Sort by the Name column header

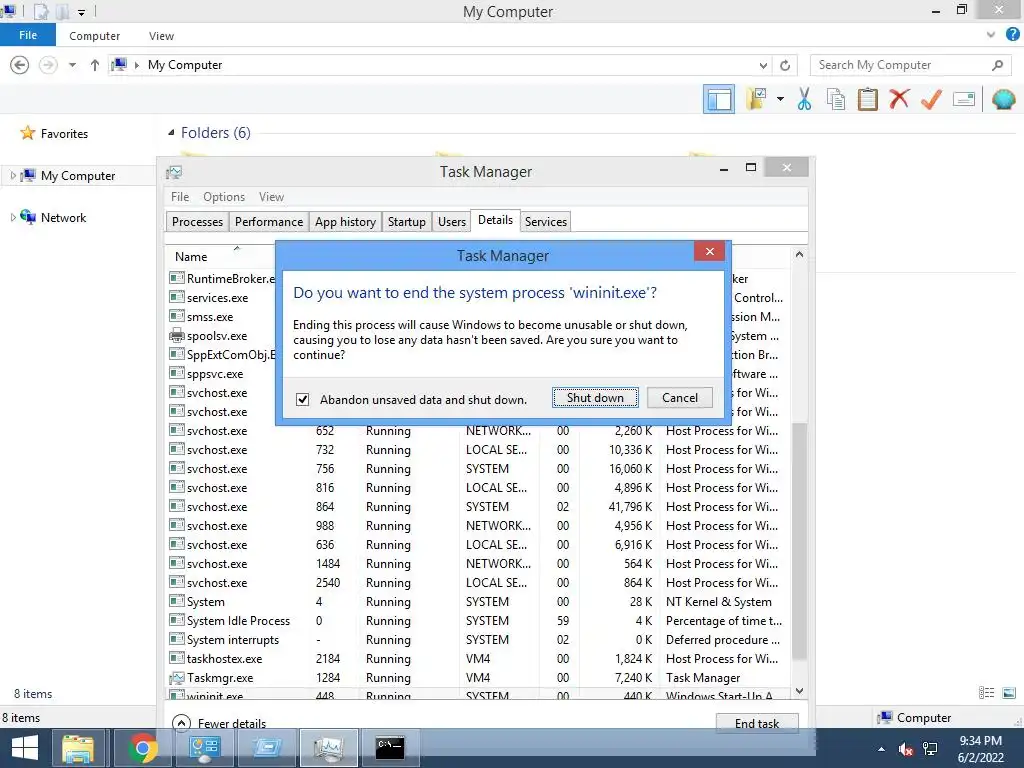point(191,257)
